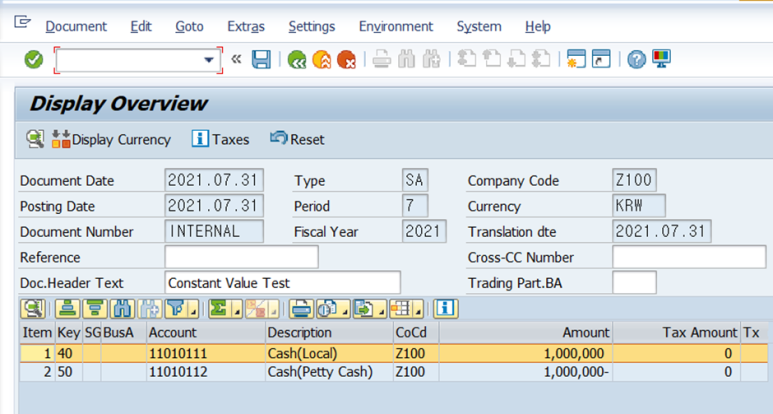Click the Trading Part.BA field

[x=634, y=282]
